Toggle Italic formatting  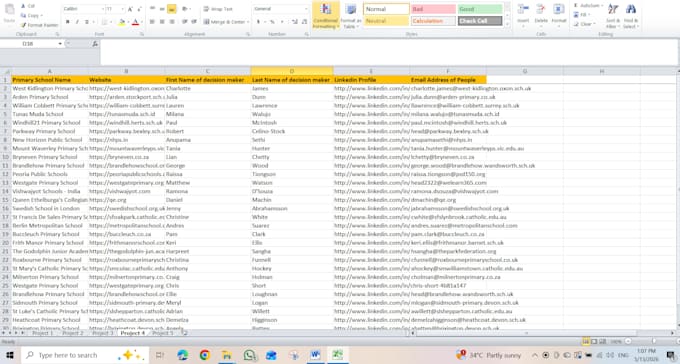(x=77, y=22)
